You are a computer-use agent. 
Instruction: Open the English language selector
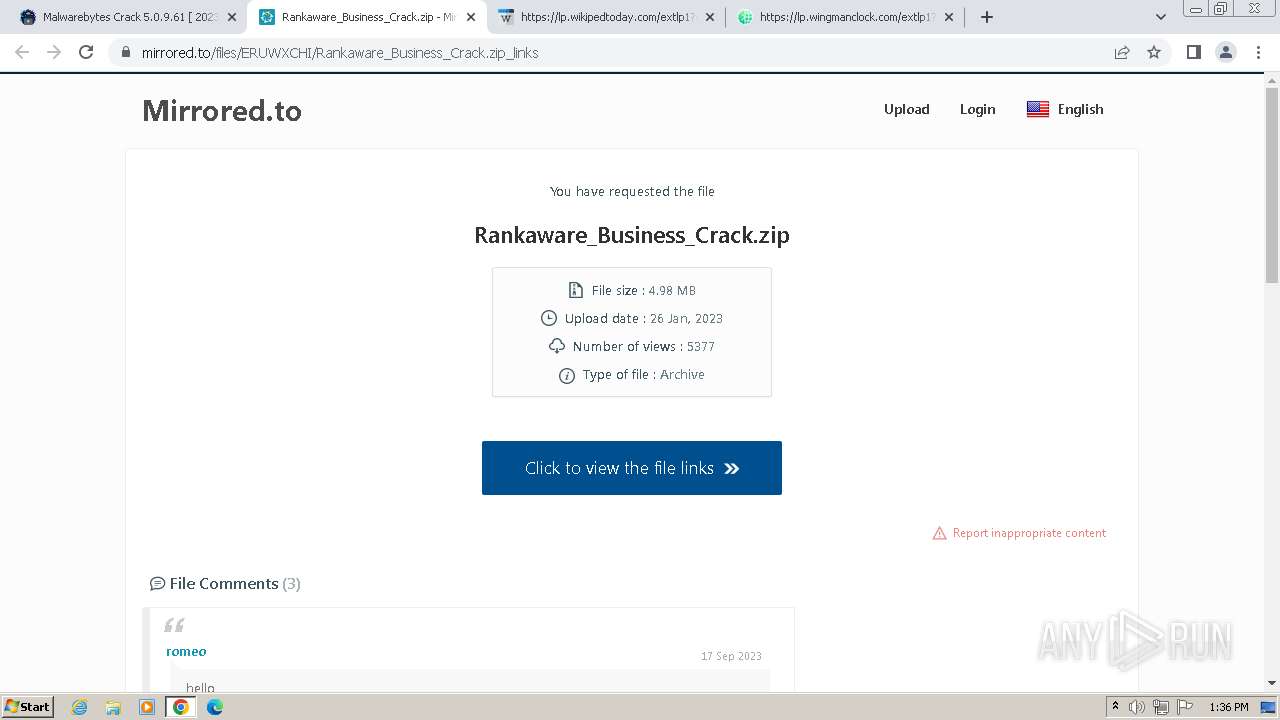coord(1065,109)
